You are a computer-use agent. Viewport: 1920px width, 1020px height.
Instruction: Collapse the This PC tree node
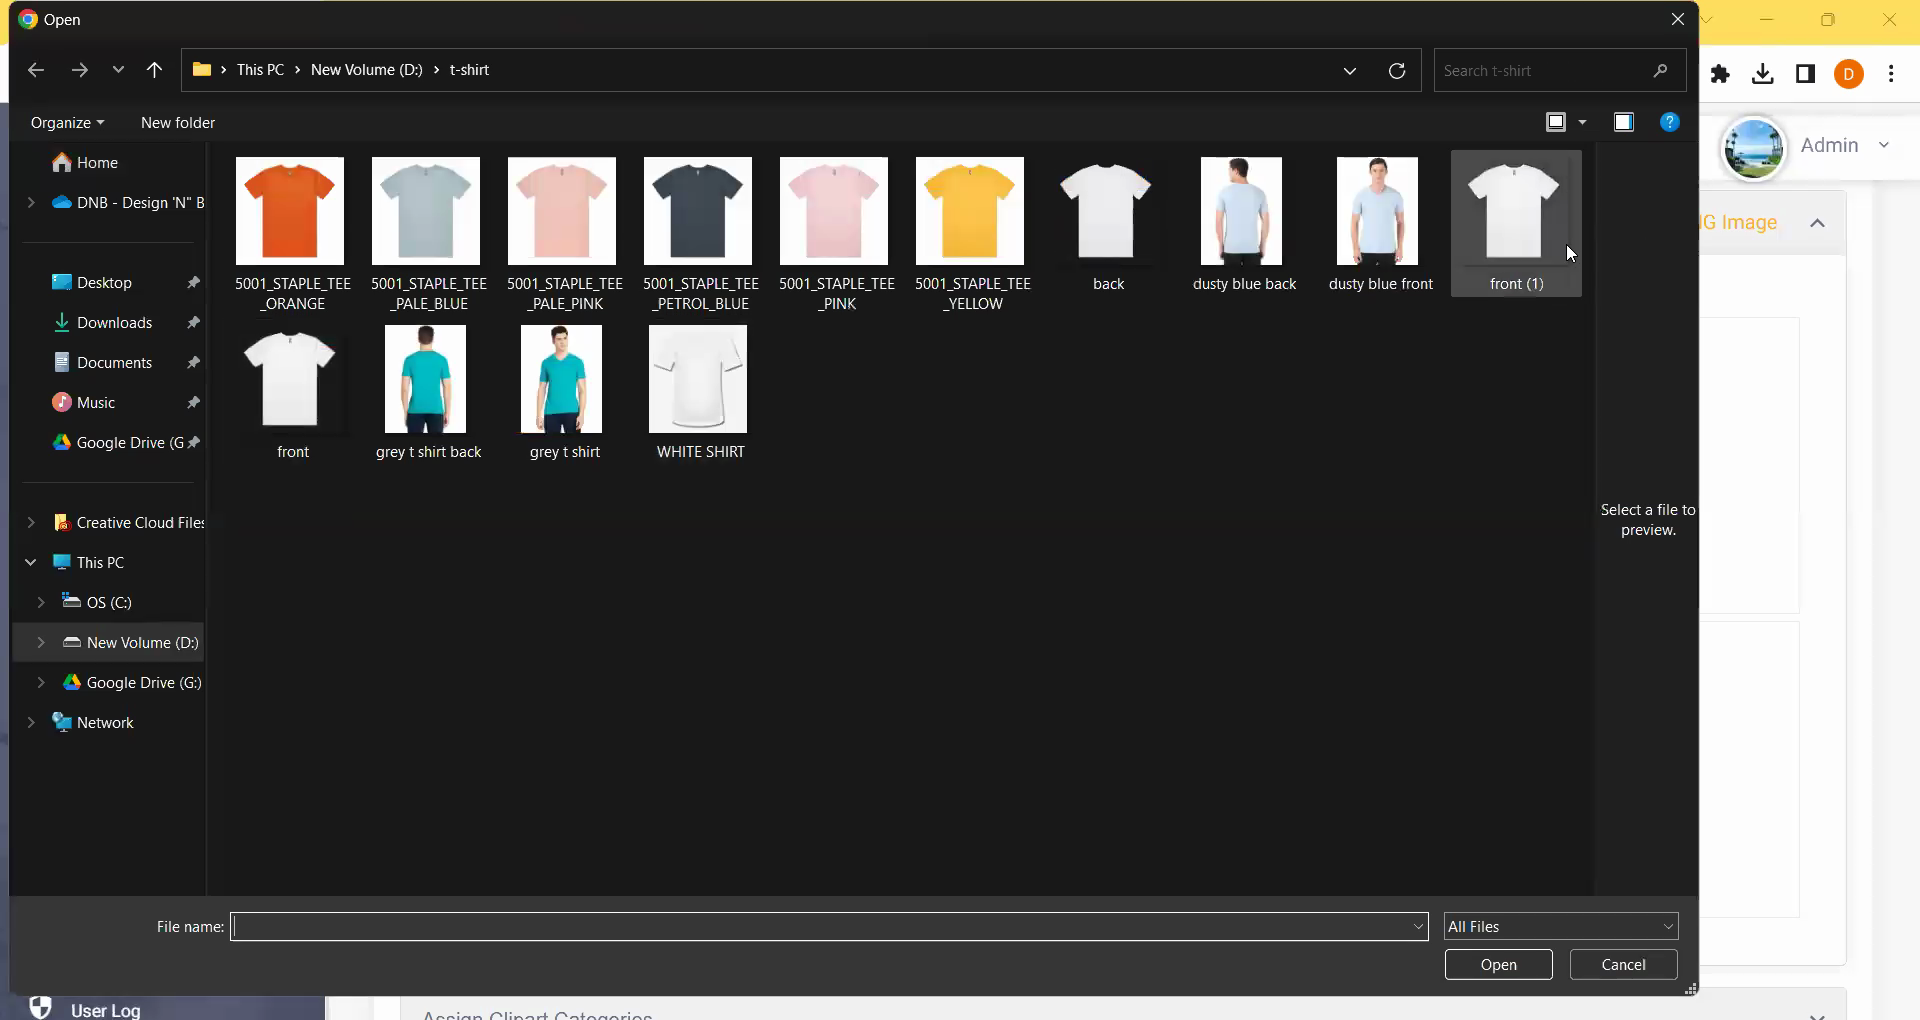[x=31, y=563]
